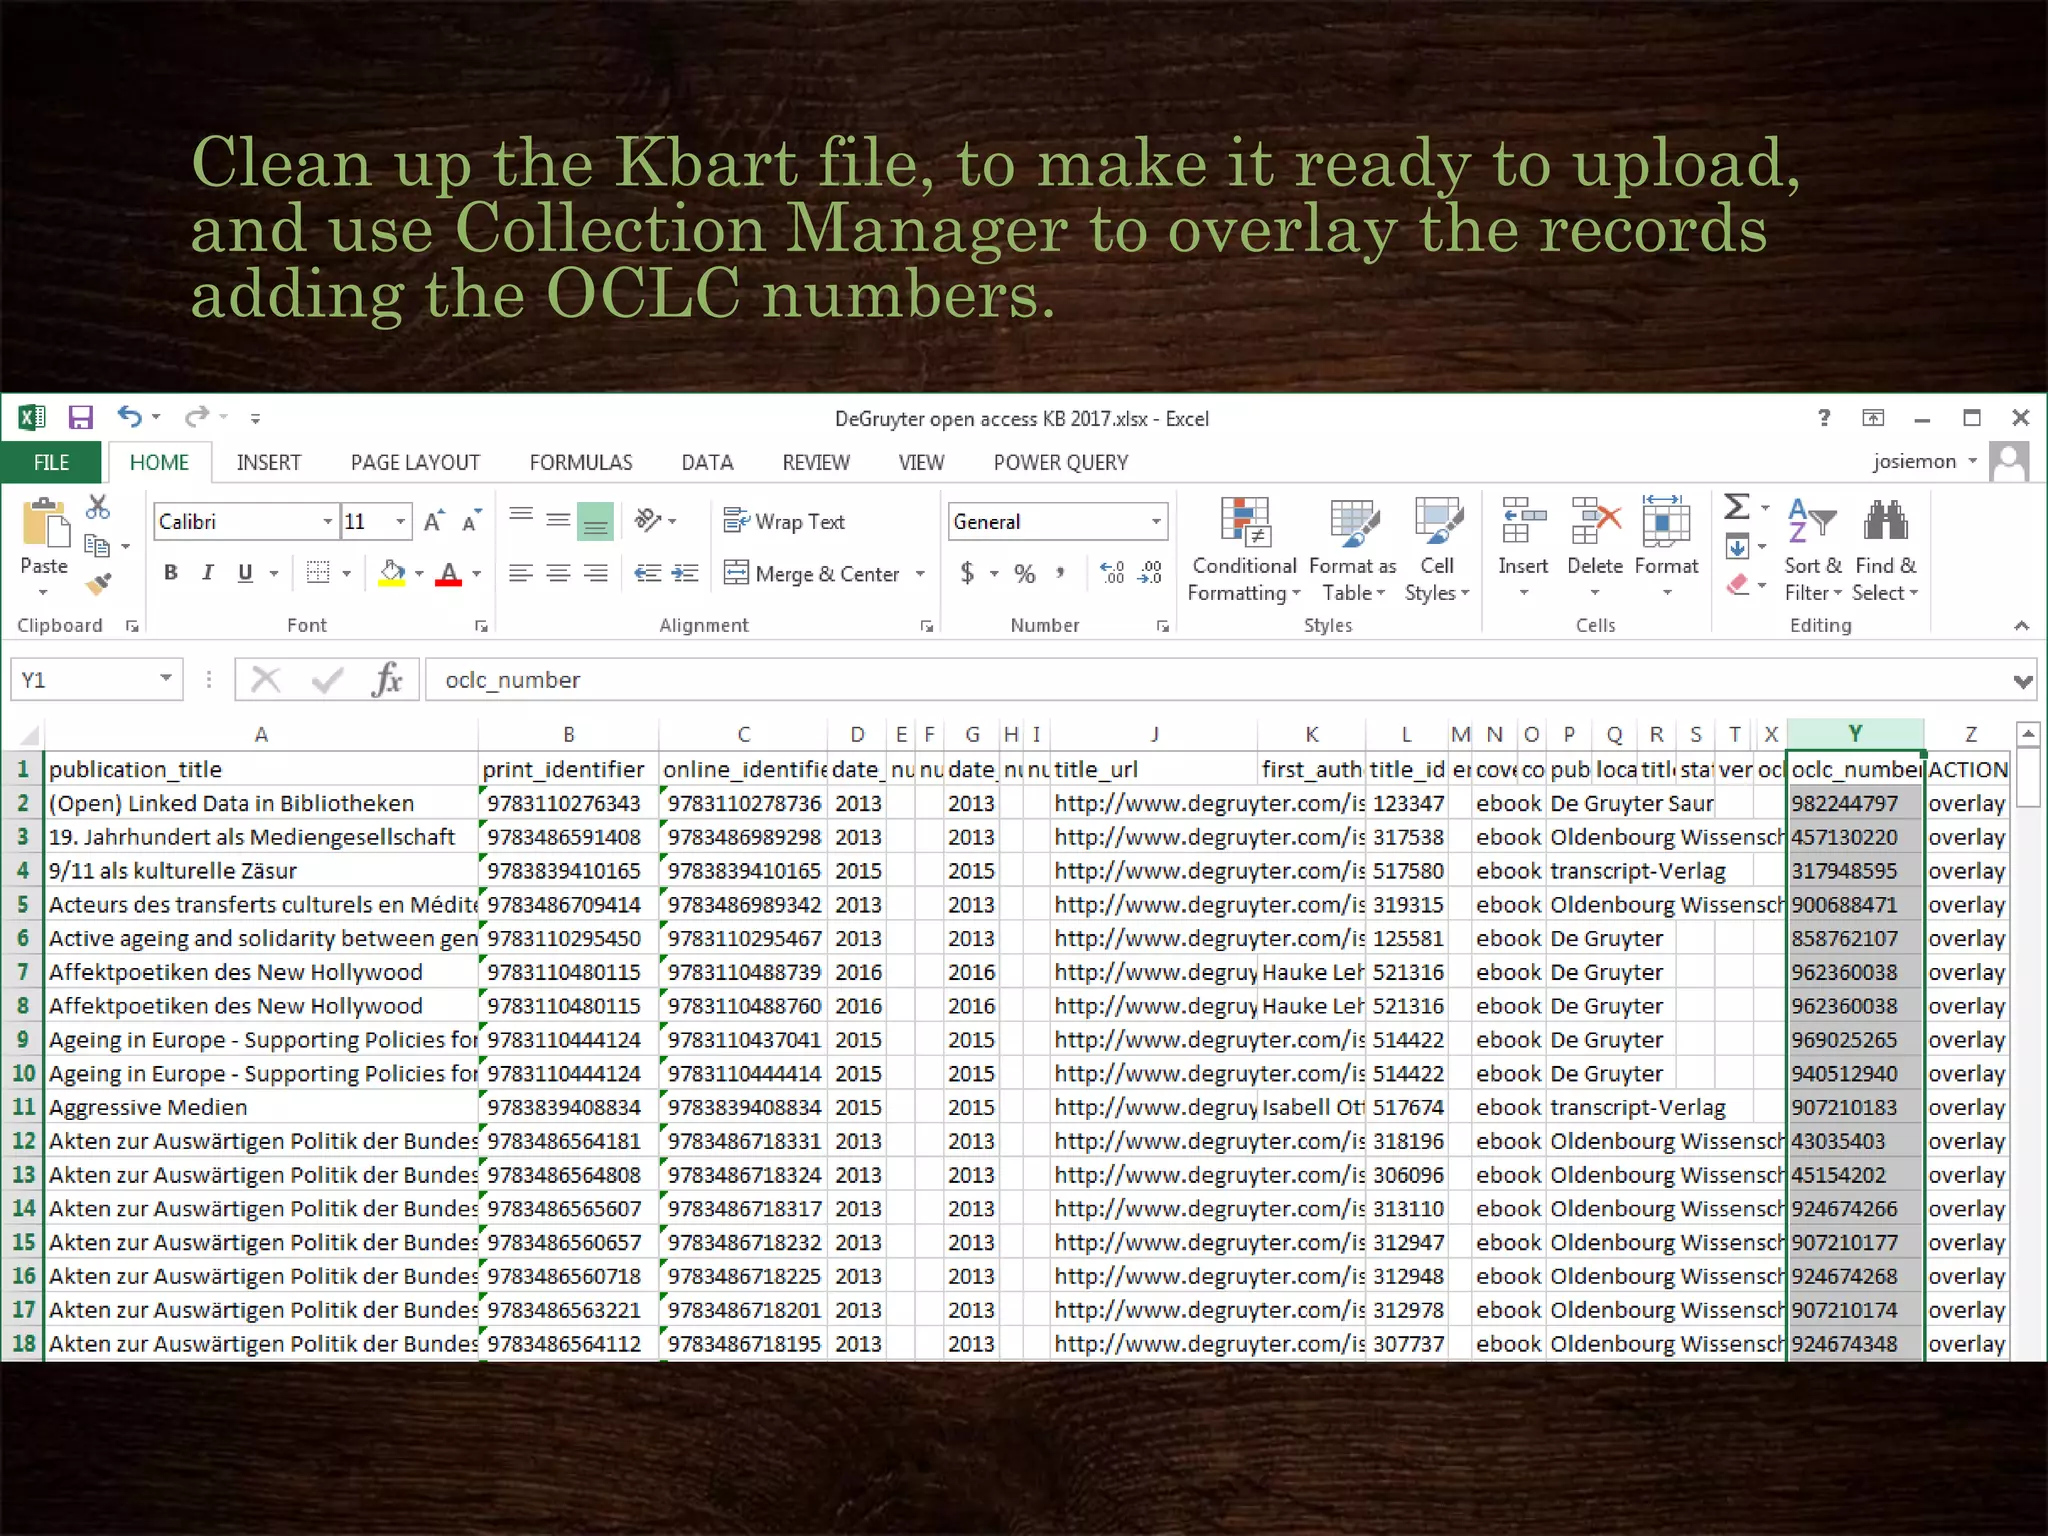Click the Accounting dollar format icon
Image resolution: width=2048 pixels, height=1536 pixels.
coord(967,573)
